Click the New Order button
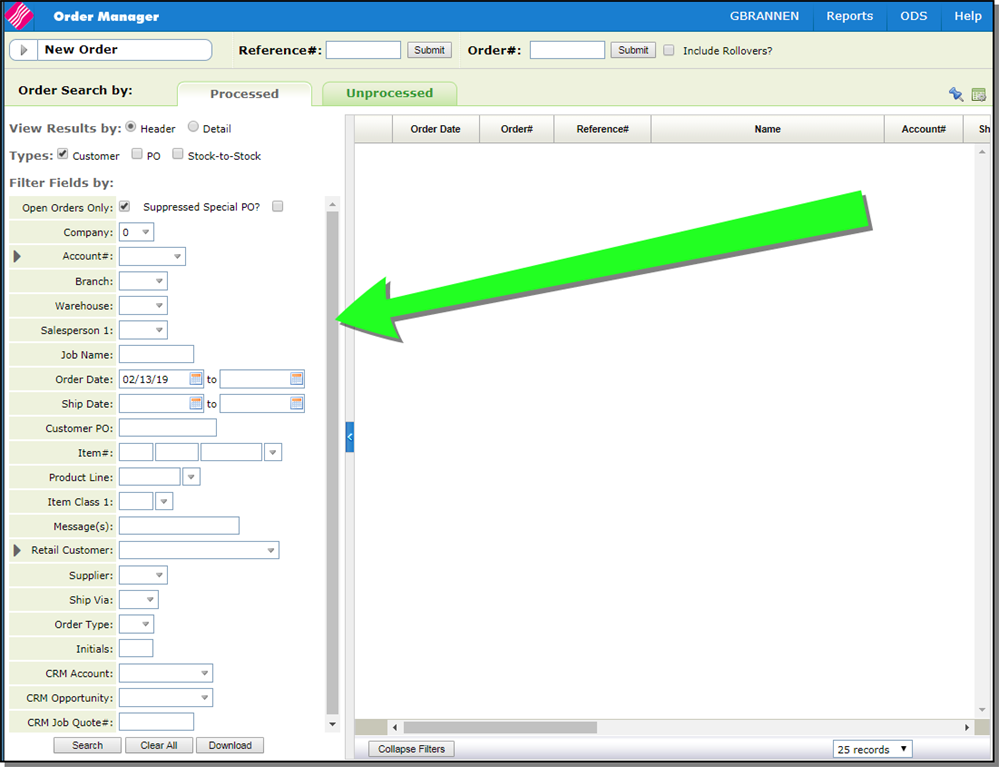Image resolution: width=999 pixels, height=767 pixels. (111, 50)
